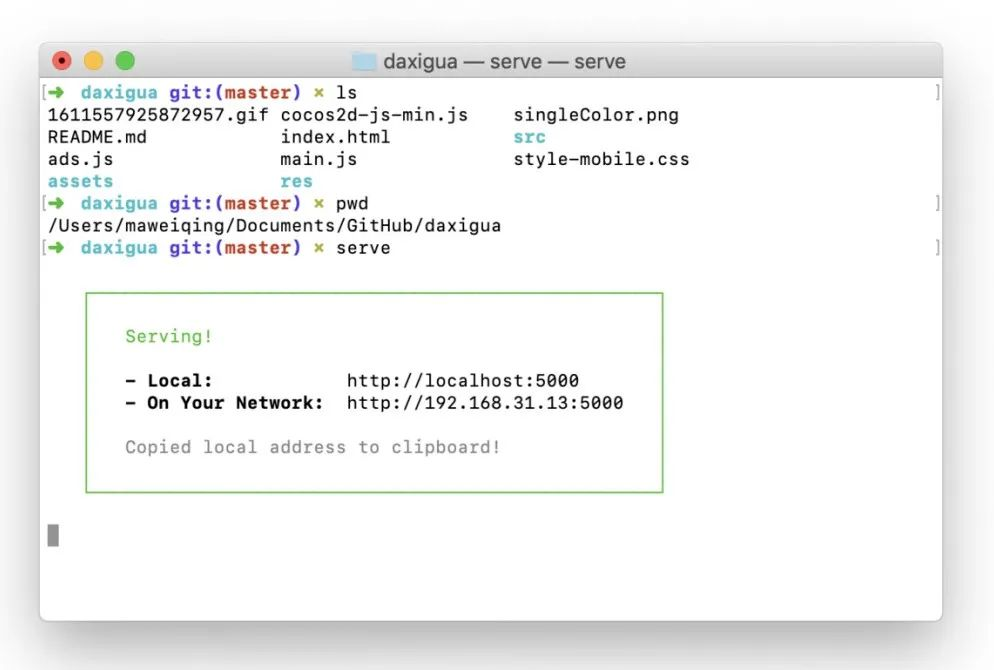The width and height of the screenshot is (994, 670).
Task: Click the assets directory name
Action: (81, 181)
